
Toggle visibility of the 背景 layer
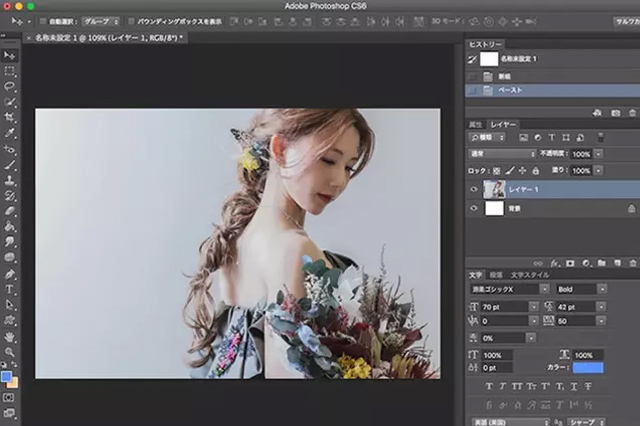(475, 208)
